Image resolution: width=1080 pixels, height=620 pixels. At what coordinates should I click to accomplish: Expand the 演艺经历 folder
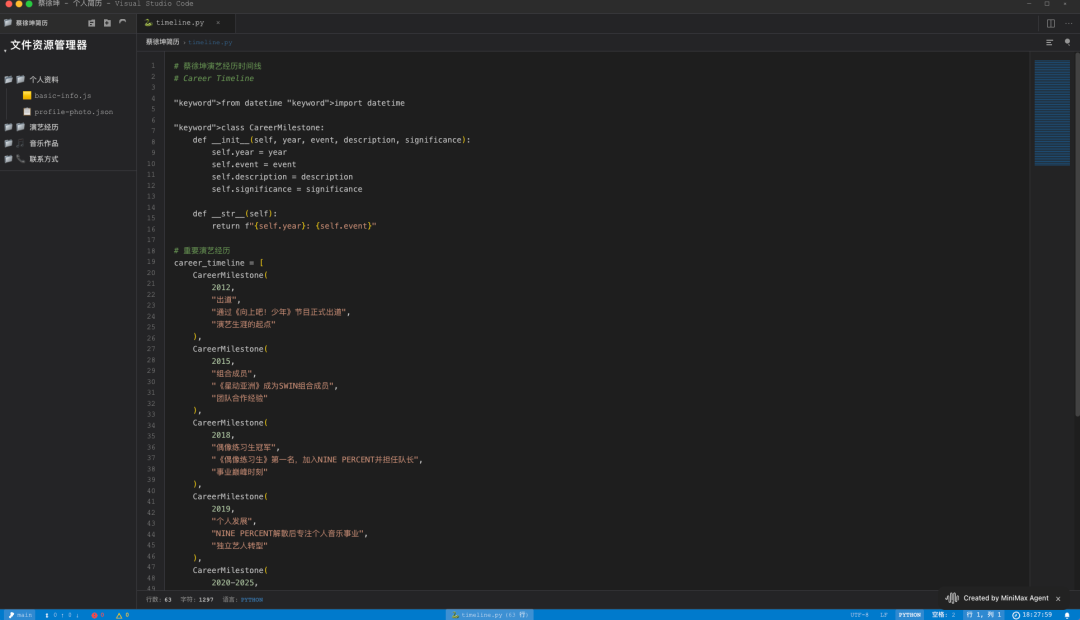[43, 127]
